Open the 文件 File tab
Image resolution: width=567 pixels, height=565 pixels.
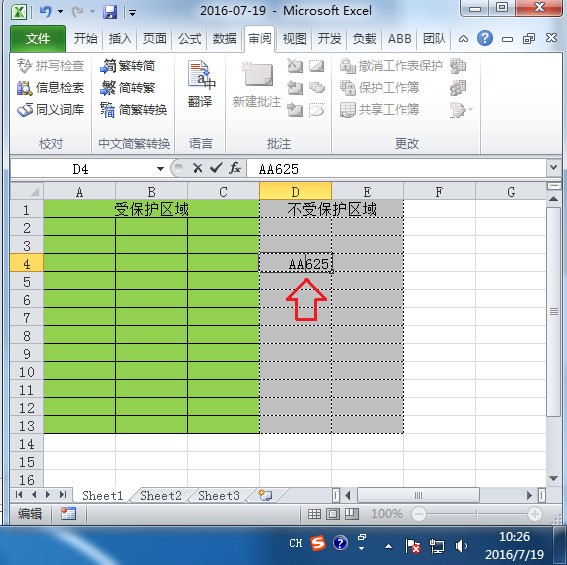click(x=38, y=39)
